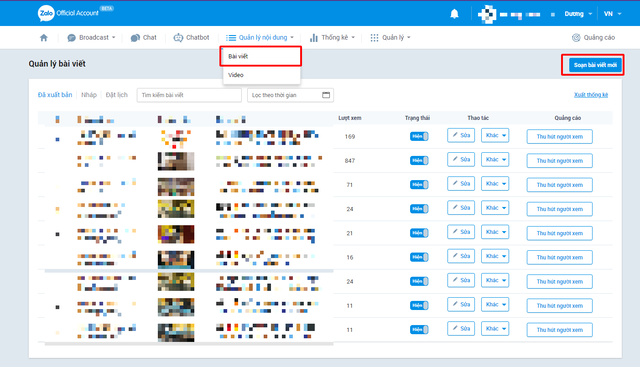Click the Zalo Official Account logo
This screenshot has width=640, height=367.
[x=75, y=13]
